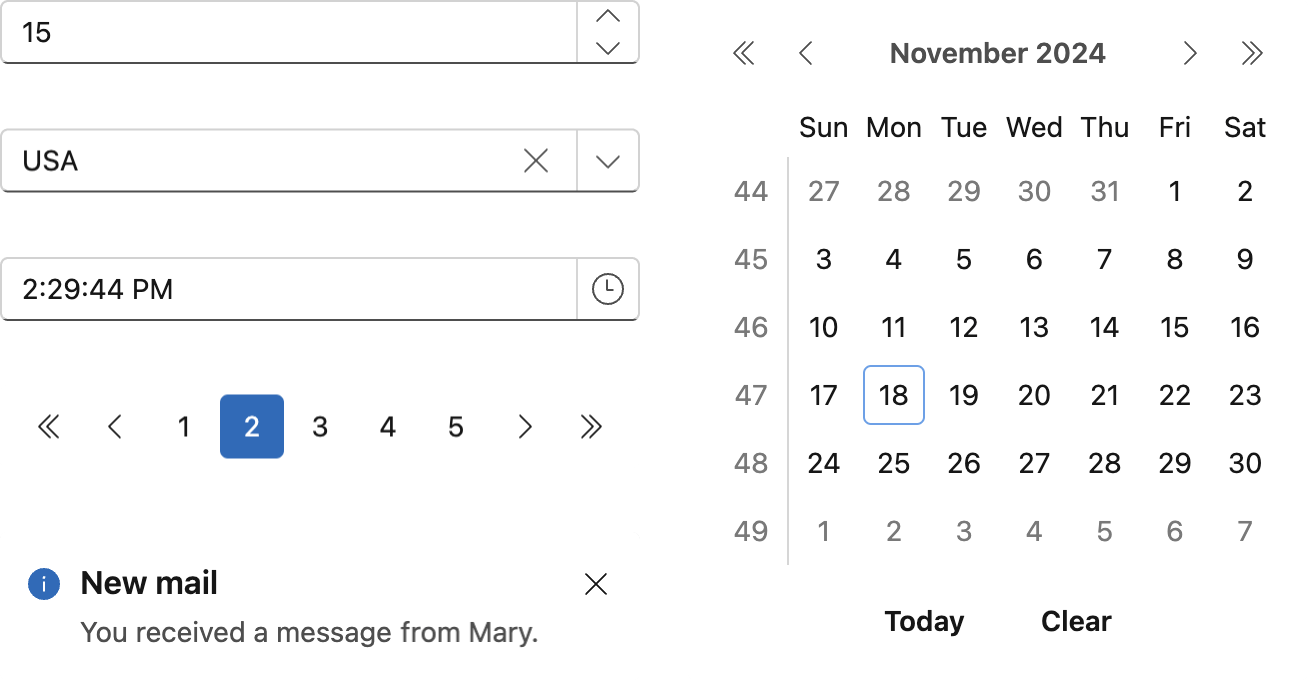The height and width of the screenshot is (680, 1308).
Task: Open the time picker clock icon
Action: click(608, 289)
